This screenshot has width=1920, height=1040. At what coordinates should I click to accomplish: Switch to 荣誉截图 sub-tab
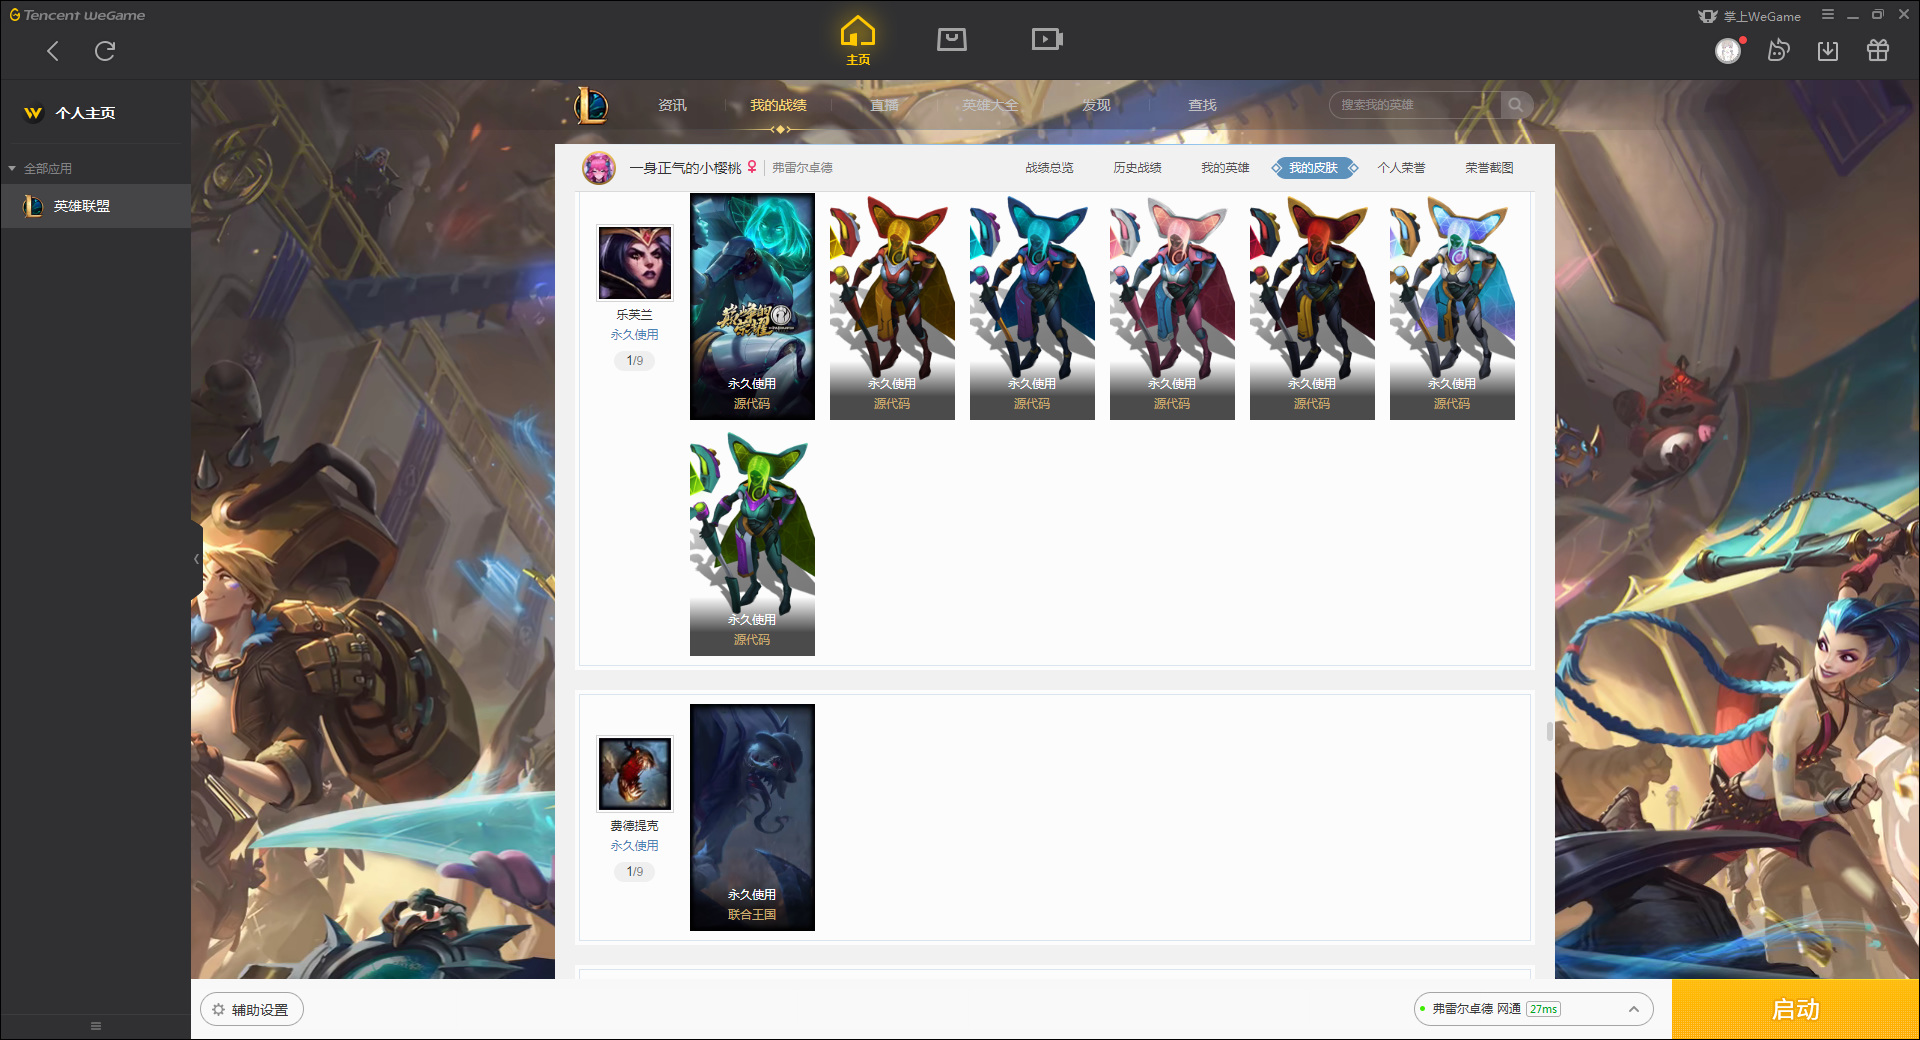click(x=1489, y=168)
